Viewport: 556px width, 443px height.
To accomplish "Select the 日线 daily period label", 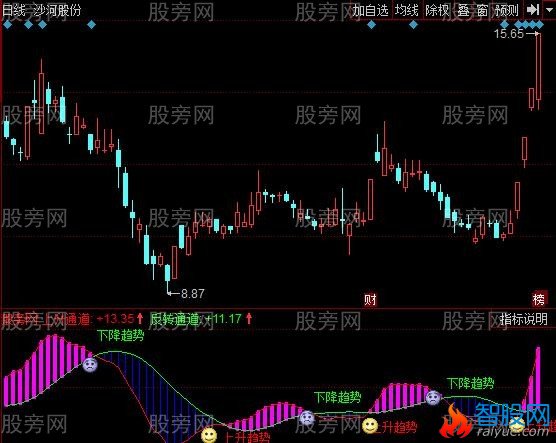I will pos(13,10).
